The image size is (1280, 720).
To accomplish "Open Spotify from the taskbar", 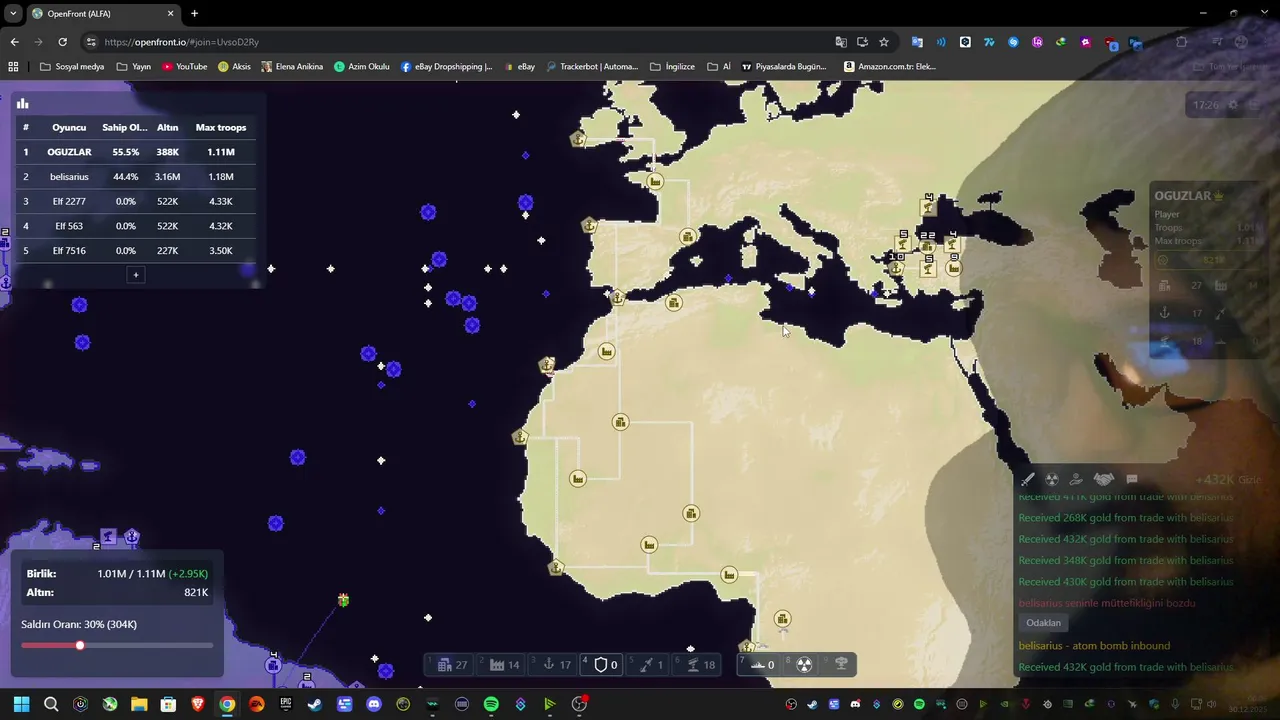I will [x=491, y=704].
